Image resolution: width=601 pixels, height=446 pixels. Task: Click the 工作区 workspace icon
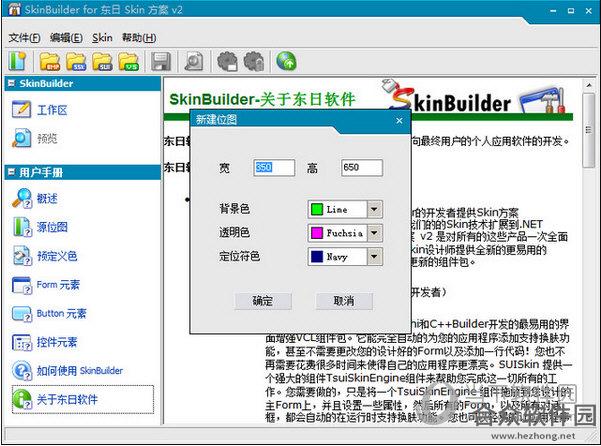coord(21,110)
